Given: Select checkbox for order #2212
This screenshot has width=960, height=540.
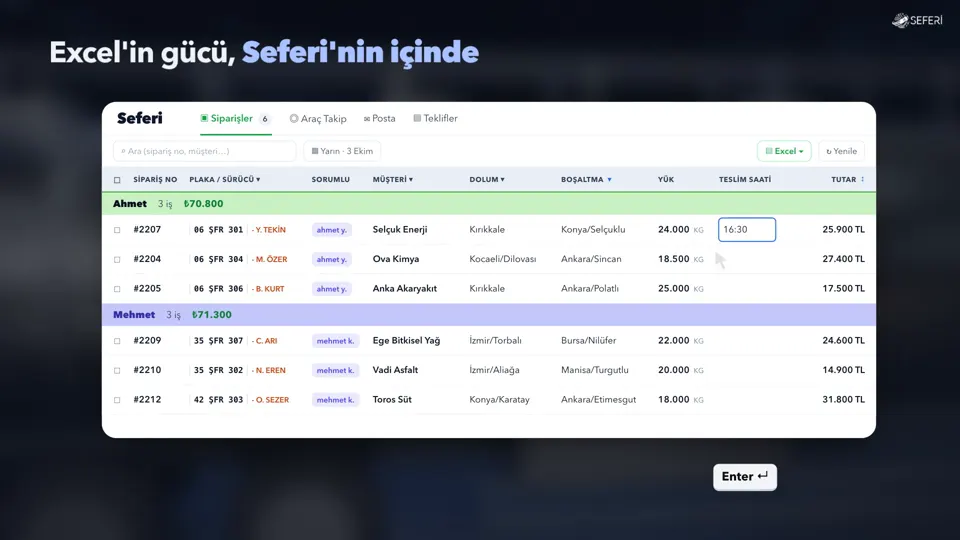Looking at the screenshot, I should [x=117, y=400].
